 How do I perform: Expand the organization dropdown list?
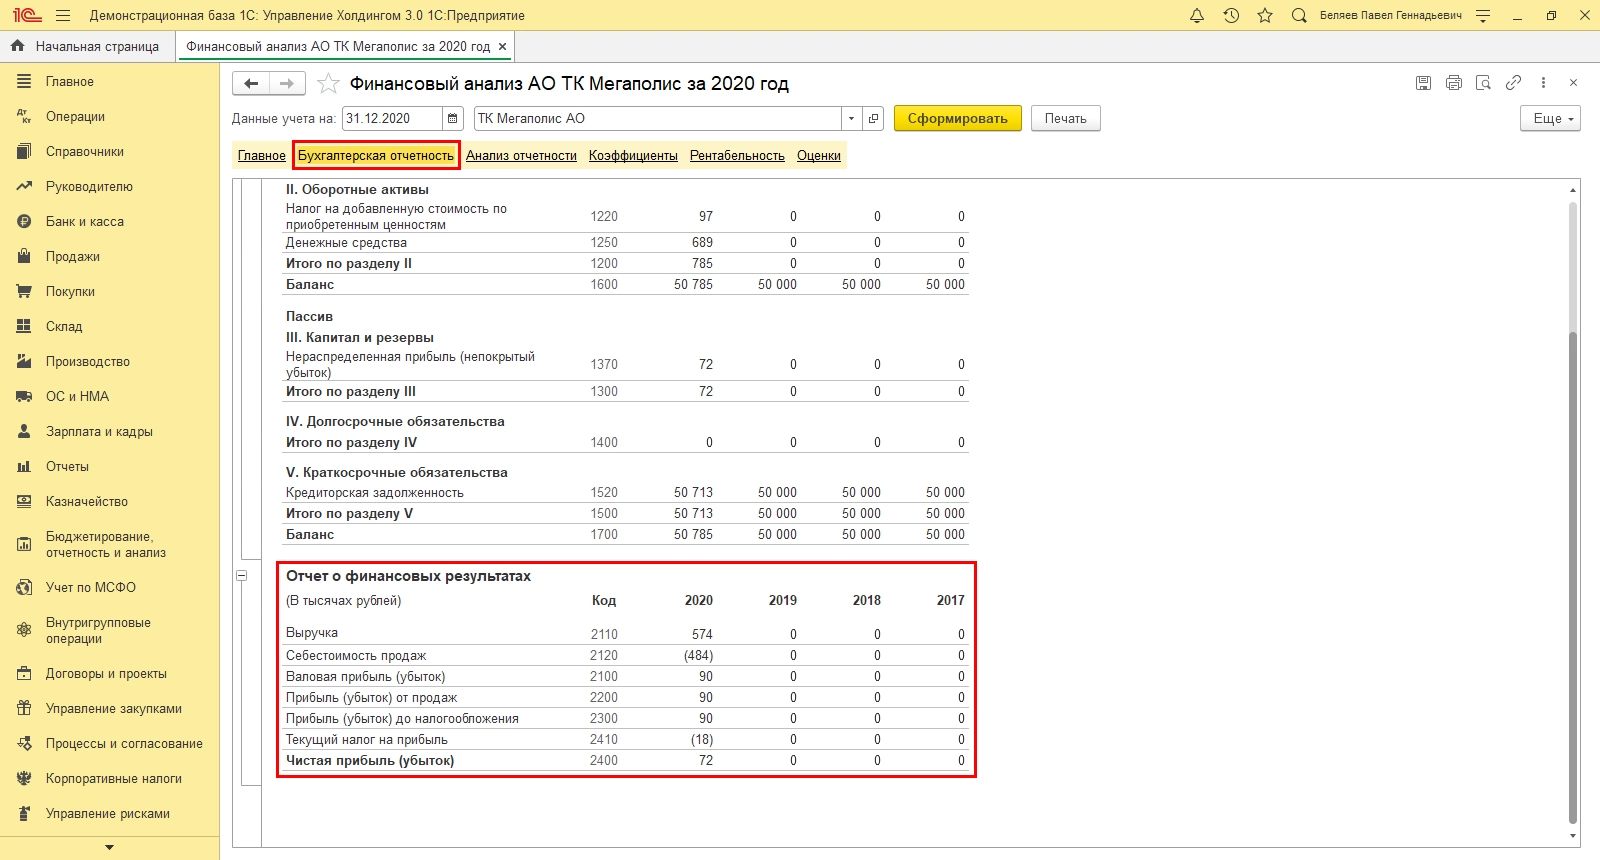(851, 119)
